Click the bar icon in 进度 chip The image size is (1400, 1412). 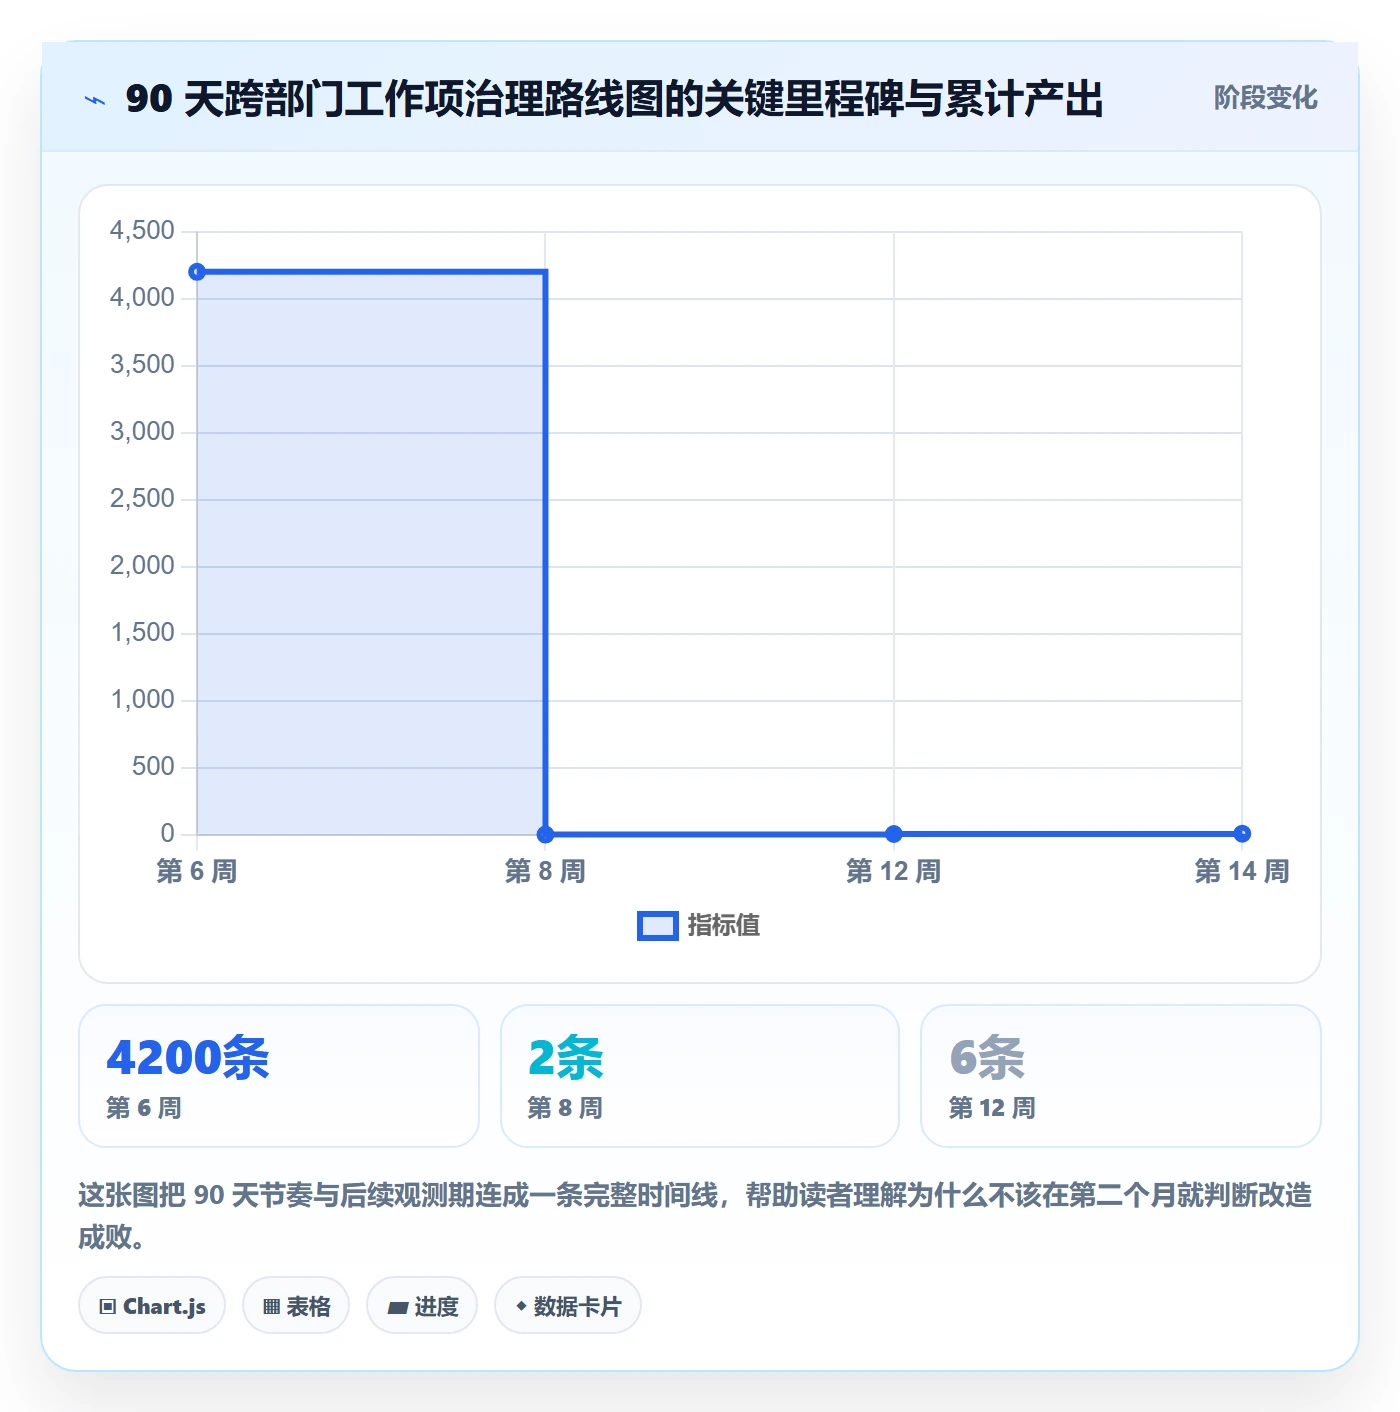coord(398,1307)
